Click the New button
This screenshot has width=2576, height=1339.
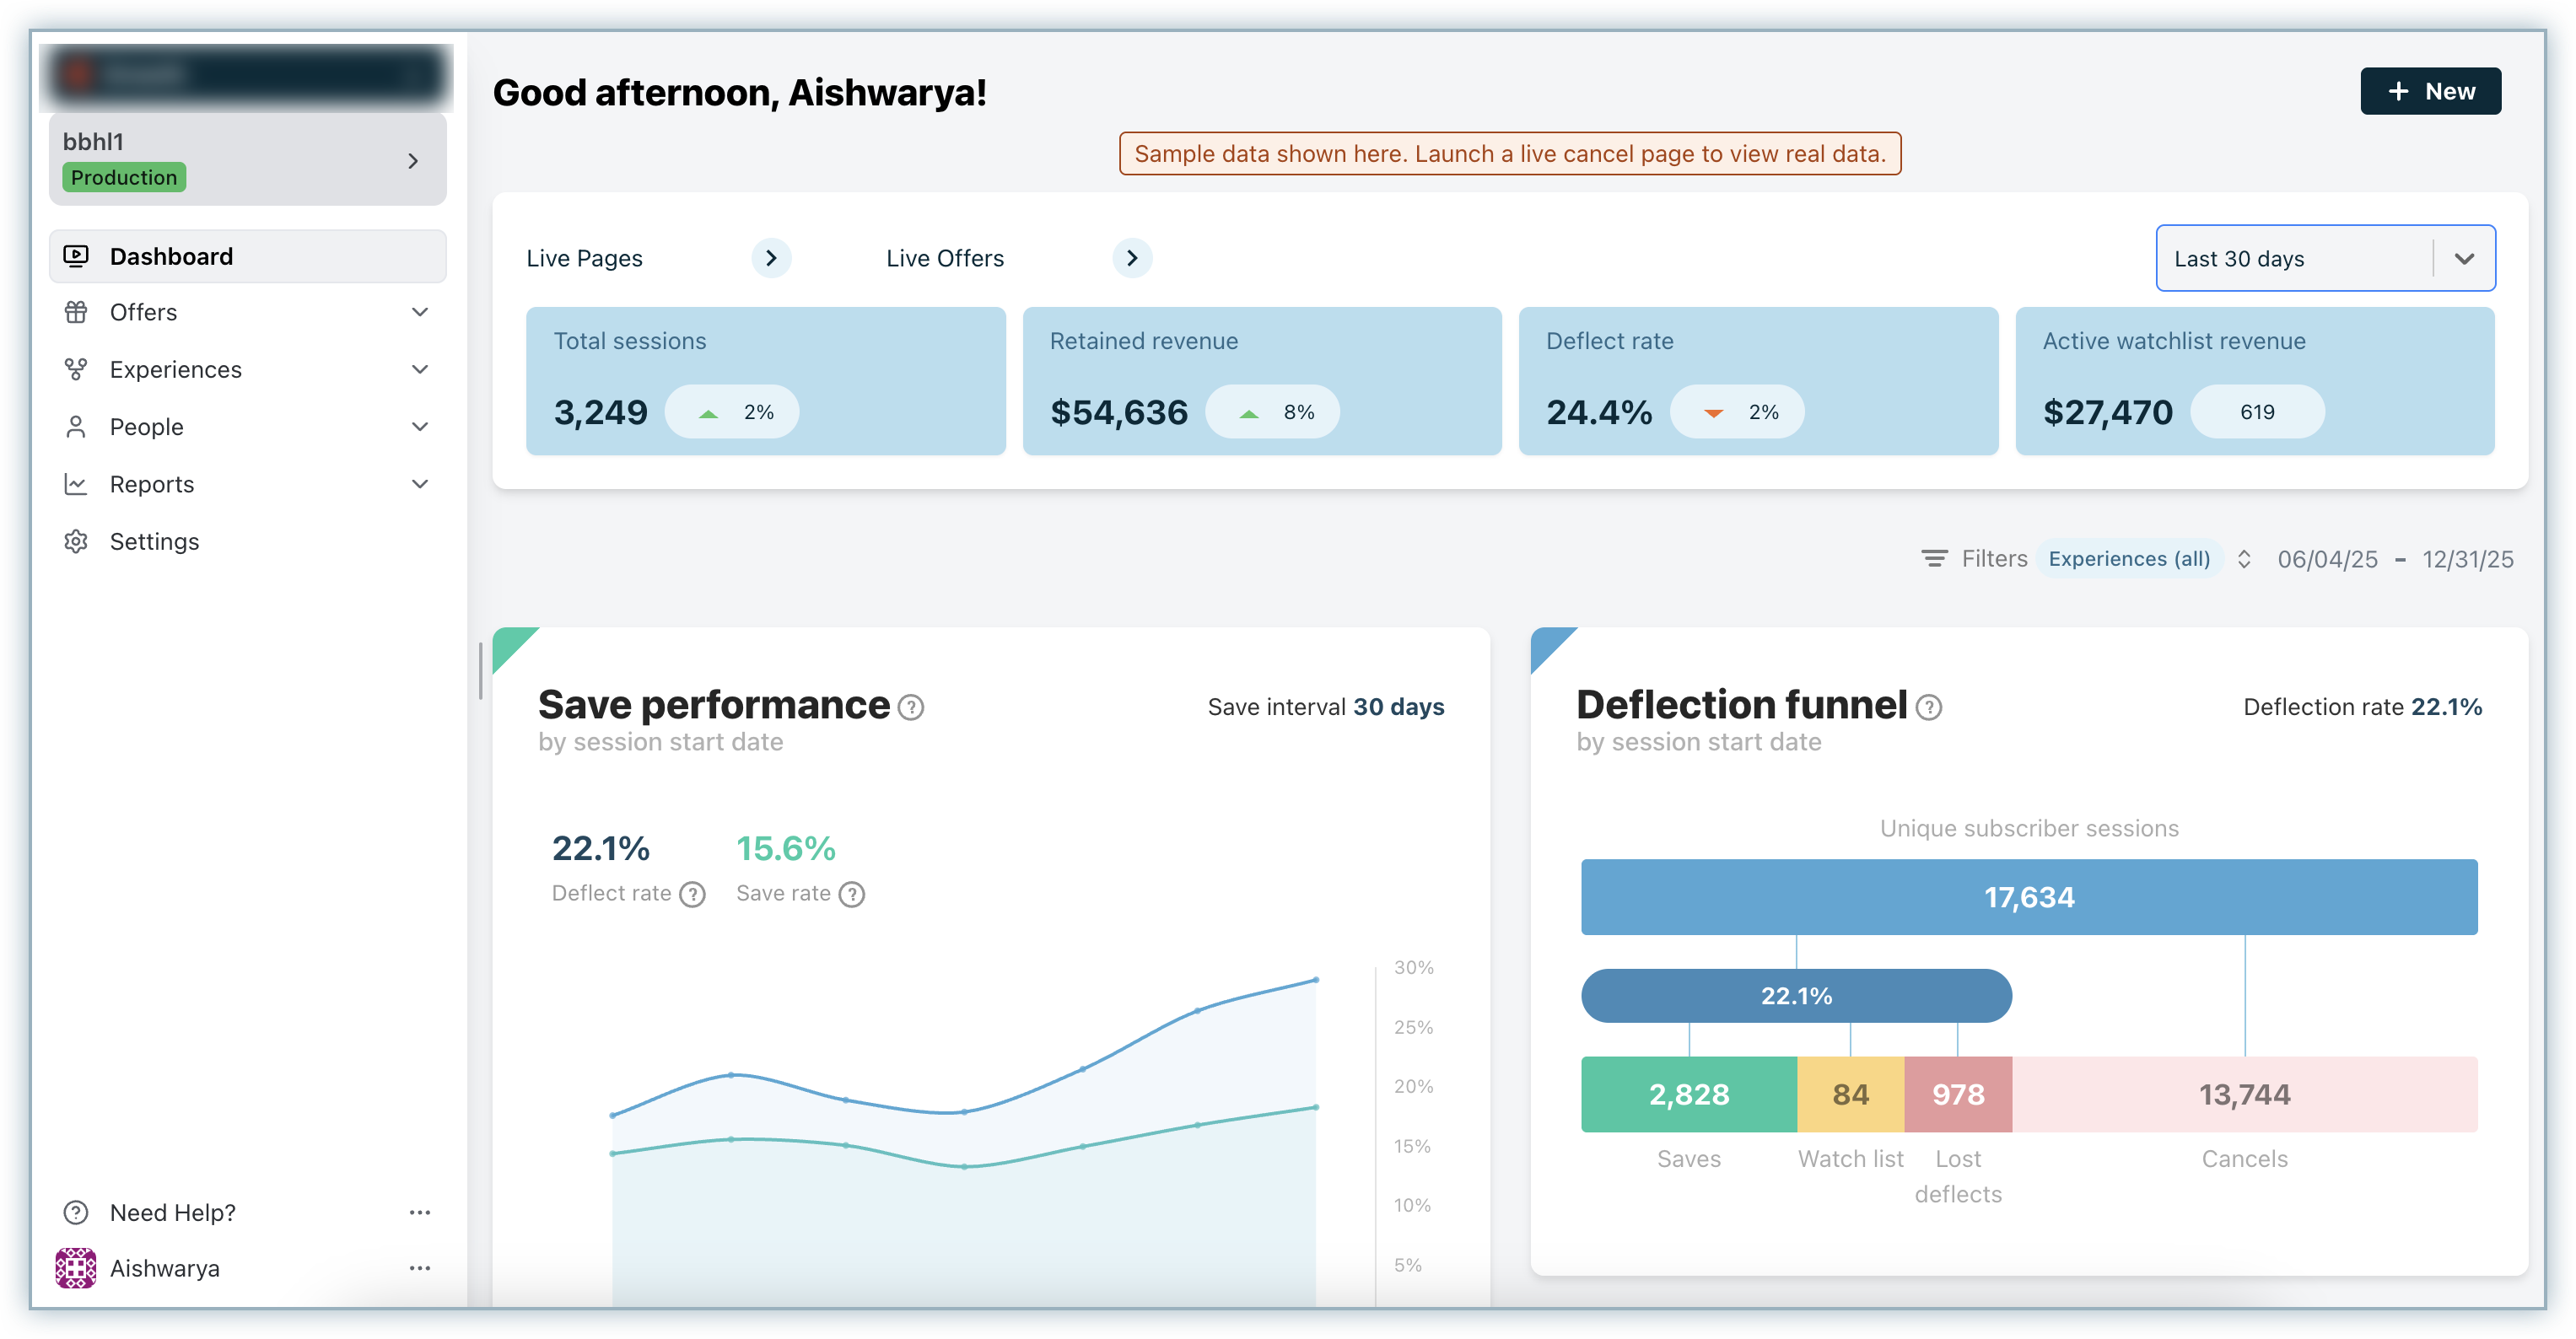[2429, 91]
